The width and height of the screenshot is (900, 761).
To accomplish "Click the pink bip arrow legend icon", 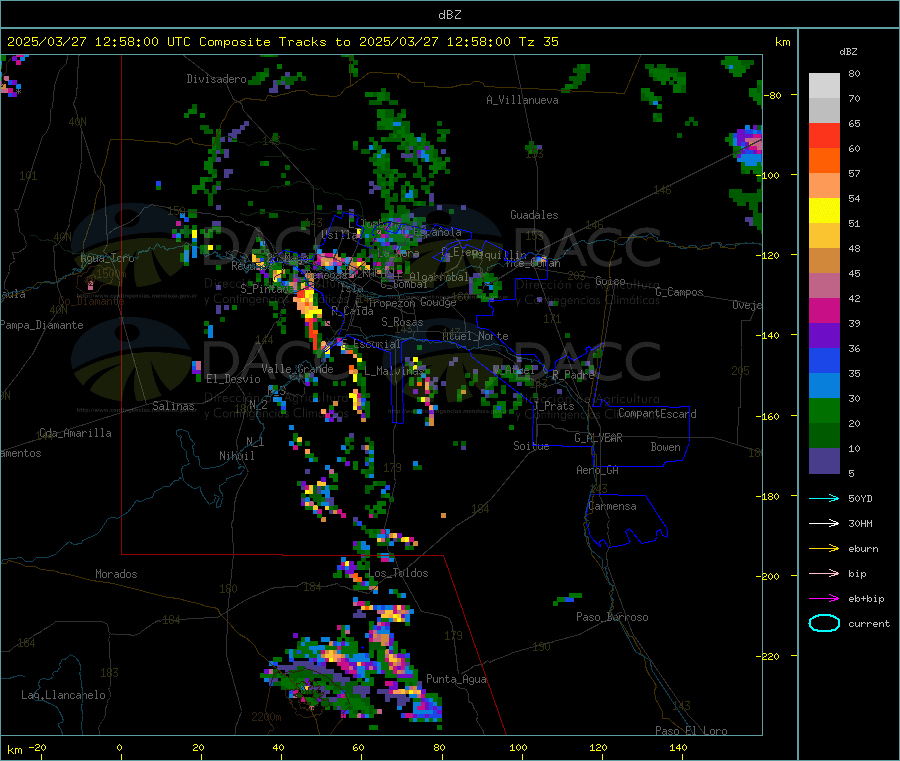I will tap(824, 573).
